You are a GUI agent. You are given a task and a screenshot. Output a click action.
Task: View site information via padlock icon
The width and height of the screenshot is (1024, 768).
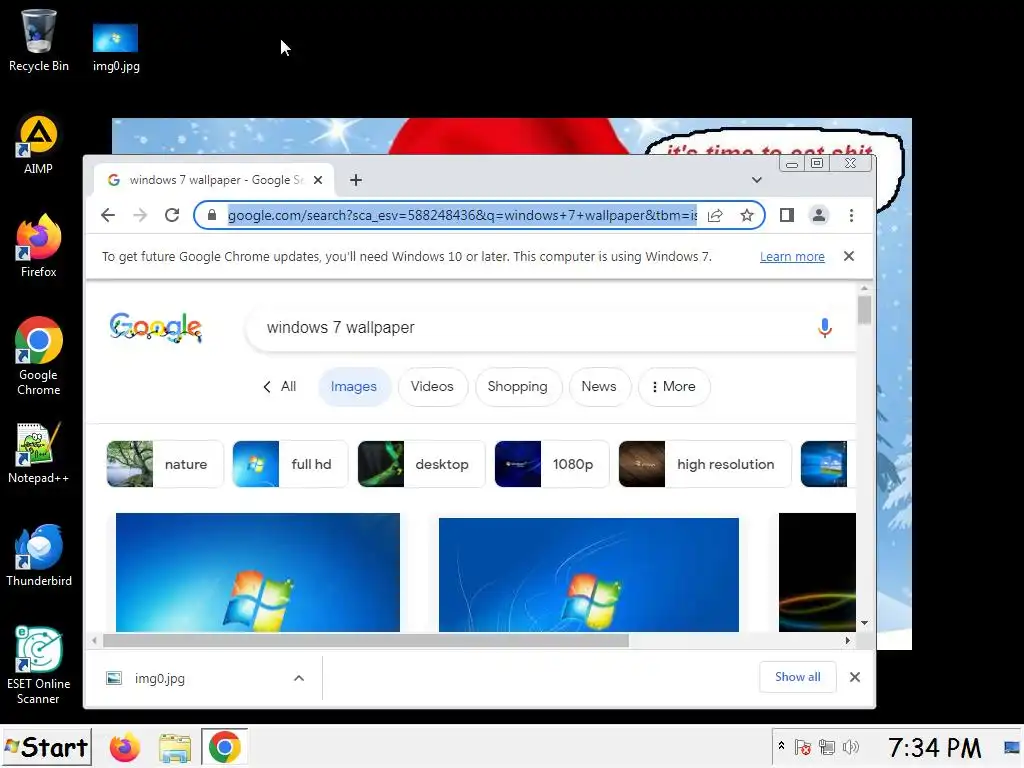coord(212,215)
